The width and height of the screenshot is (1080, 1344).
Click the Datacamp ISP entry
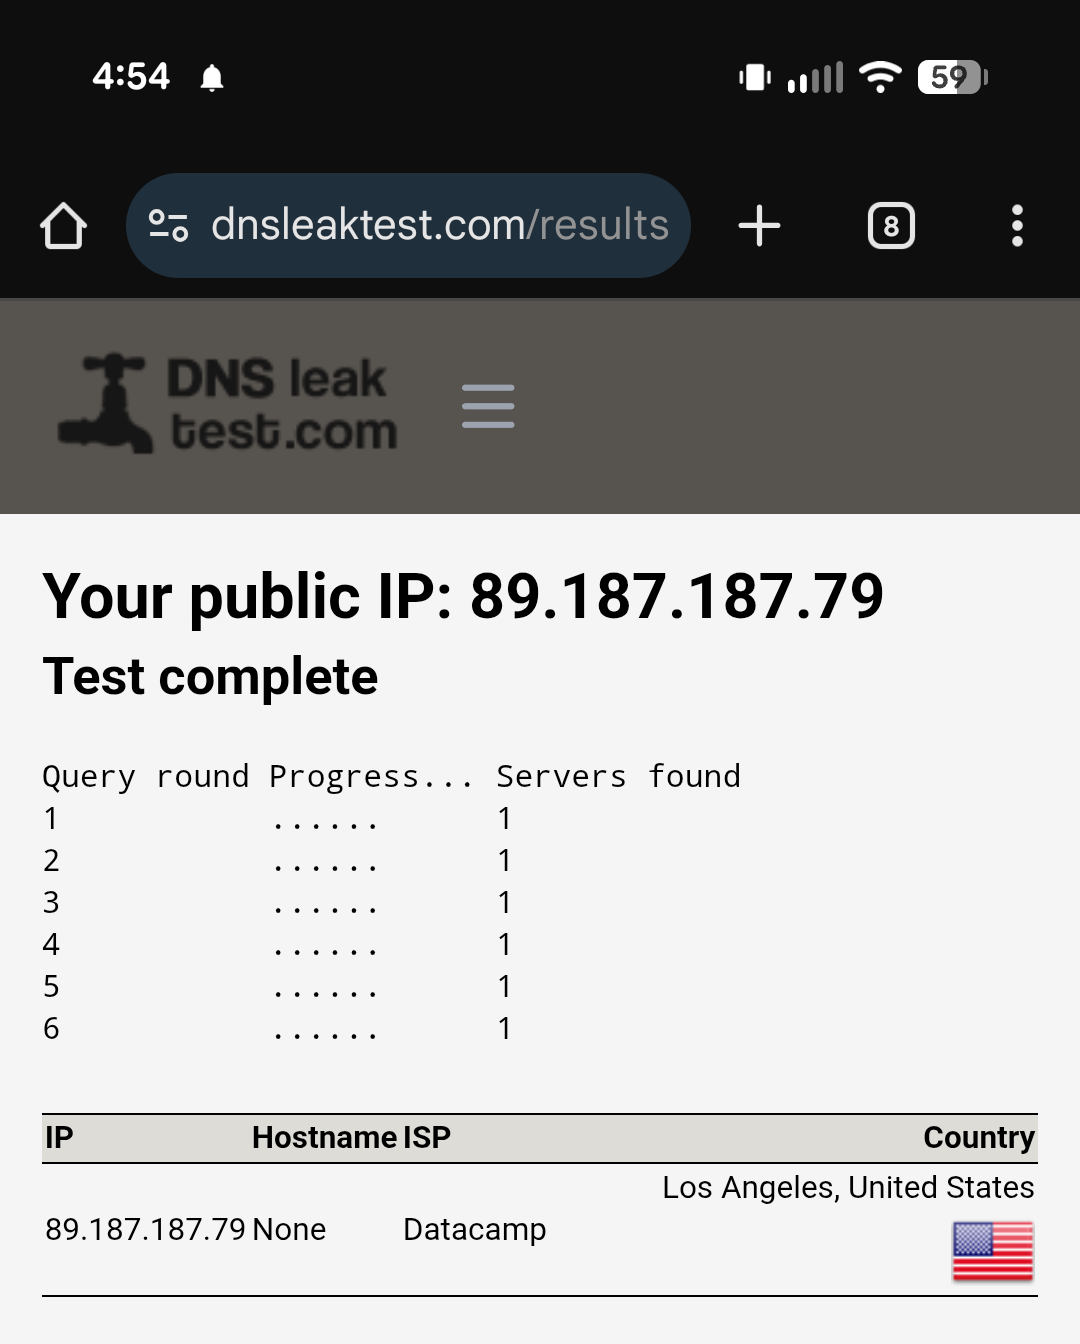pos(474,1229)
